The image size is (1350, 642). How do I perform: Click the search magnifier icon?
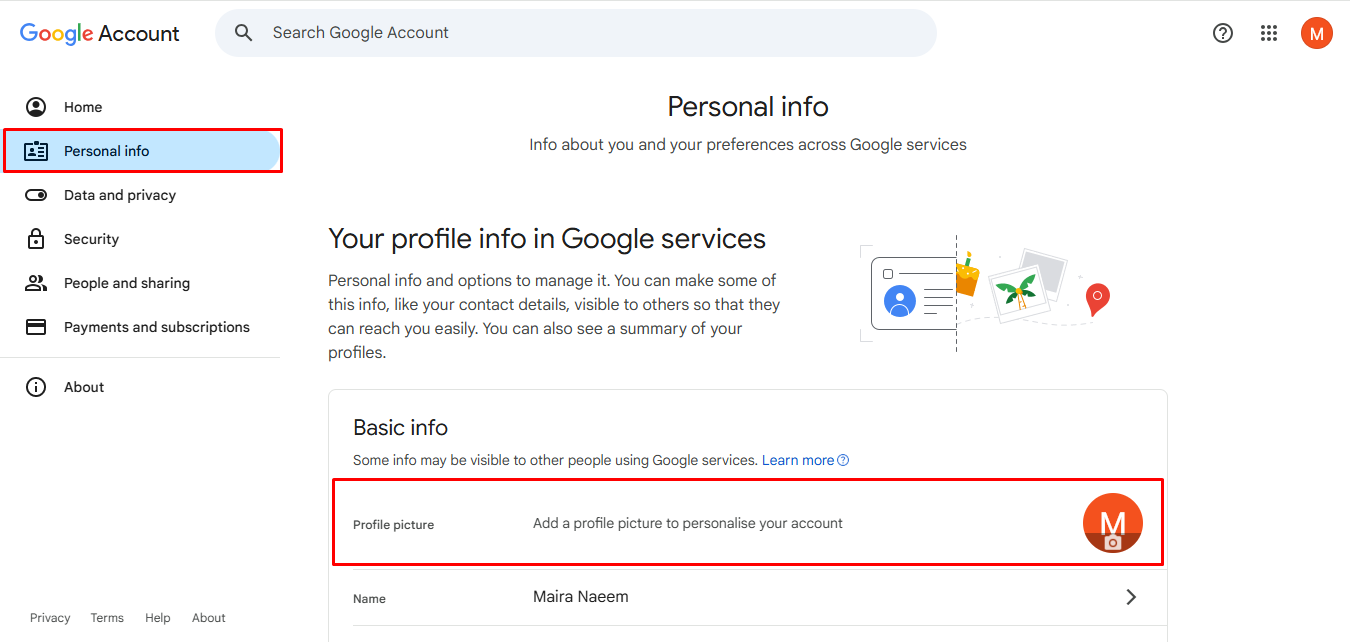(x=243, y=32)
